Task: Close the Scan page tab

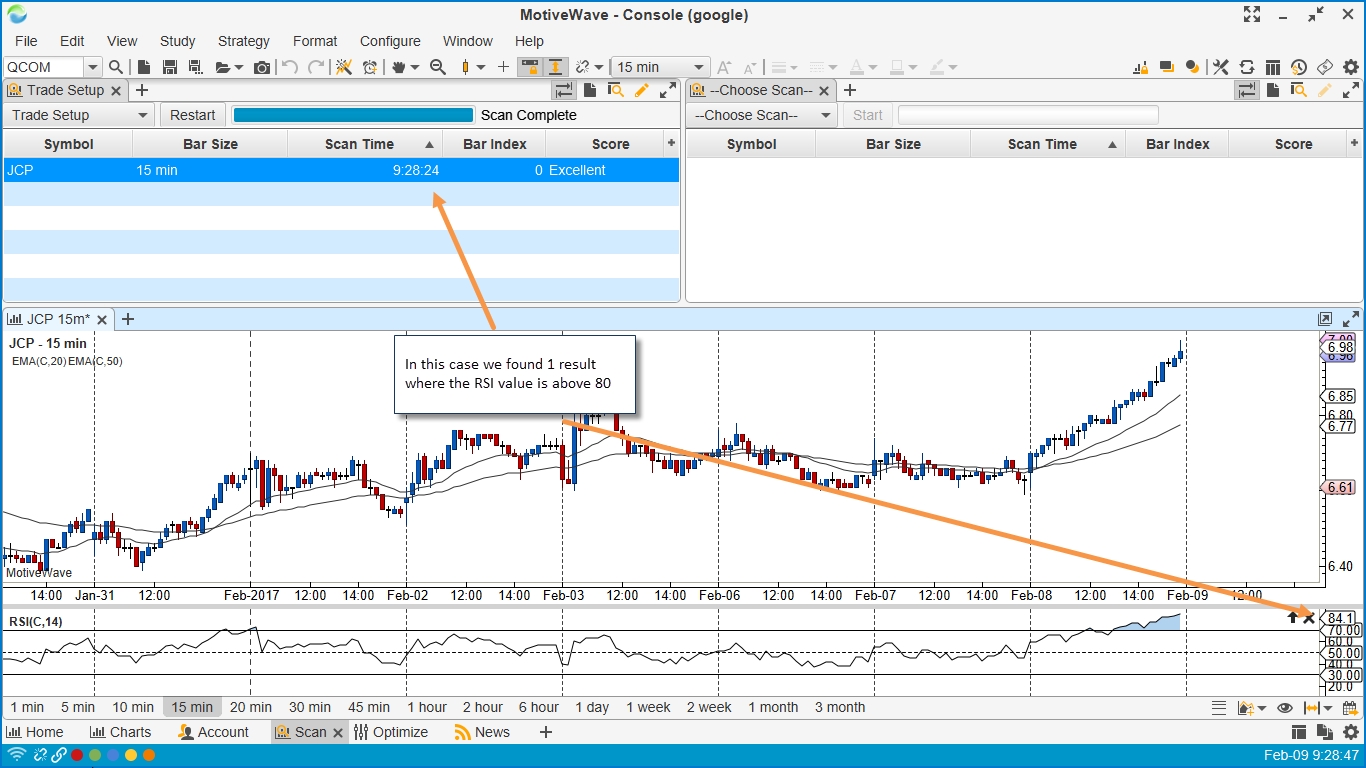Action: 337,733
